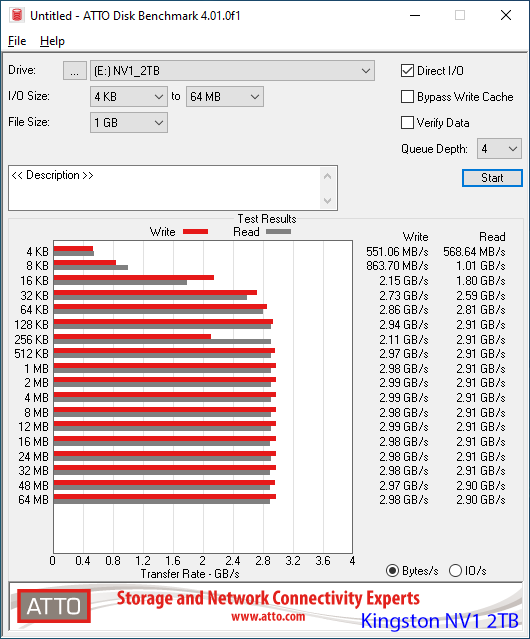The width and height of the screenshot is (530, 639).
Task: Click the 1.80 GB/s read value
Action: (x=481, y=281)
